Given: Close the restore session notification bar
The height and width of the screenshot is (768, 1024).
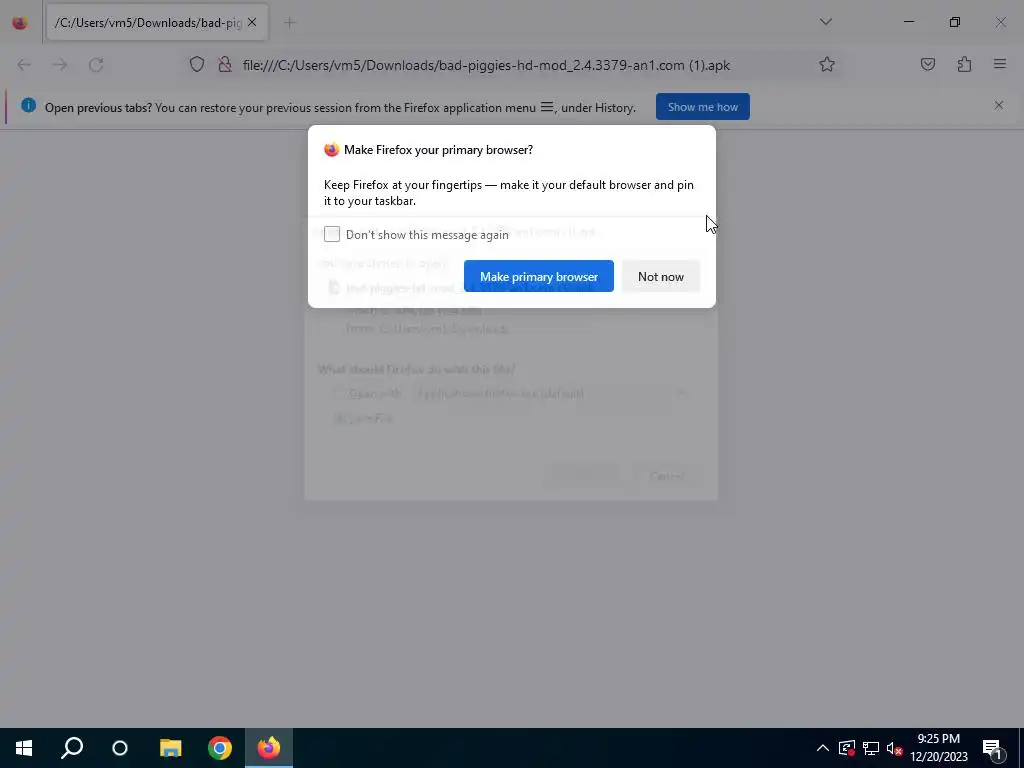Looking at the screenshot, I should click(999, 105).
